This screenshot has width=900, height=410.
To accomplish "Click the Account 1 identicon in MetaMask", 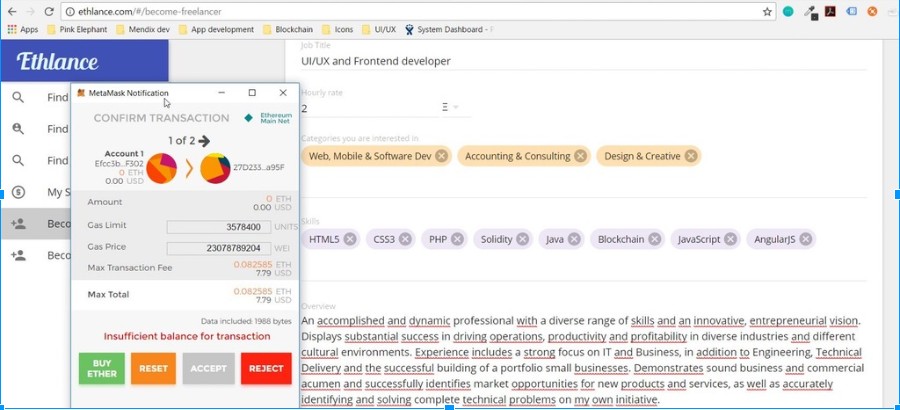I will click(161, 169).
